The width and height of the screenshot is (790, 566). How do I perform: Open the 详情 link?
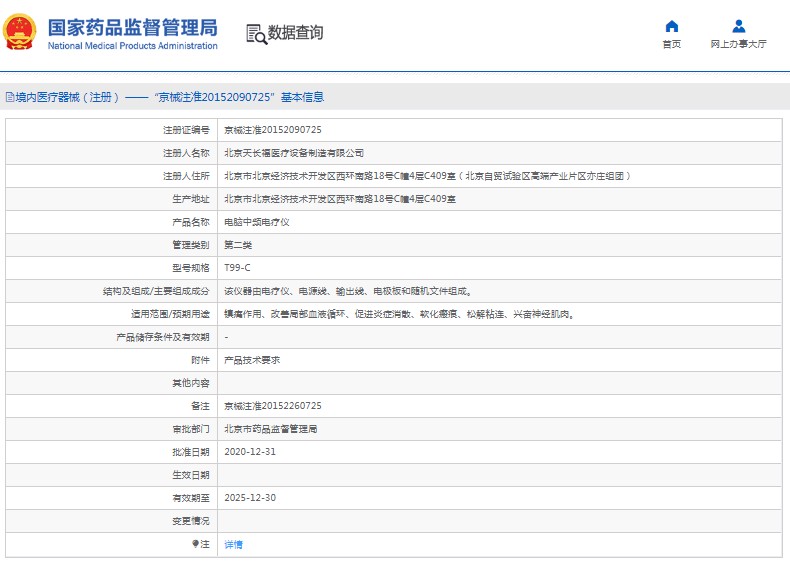coord(233,544)
